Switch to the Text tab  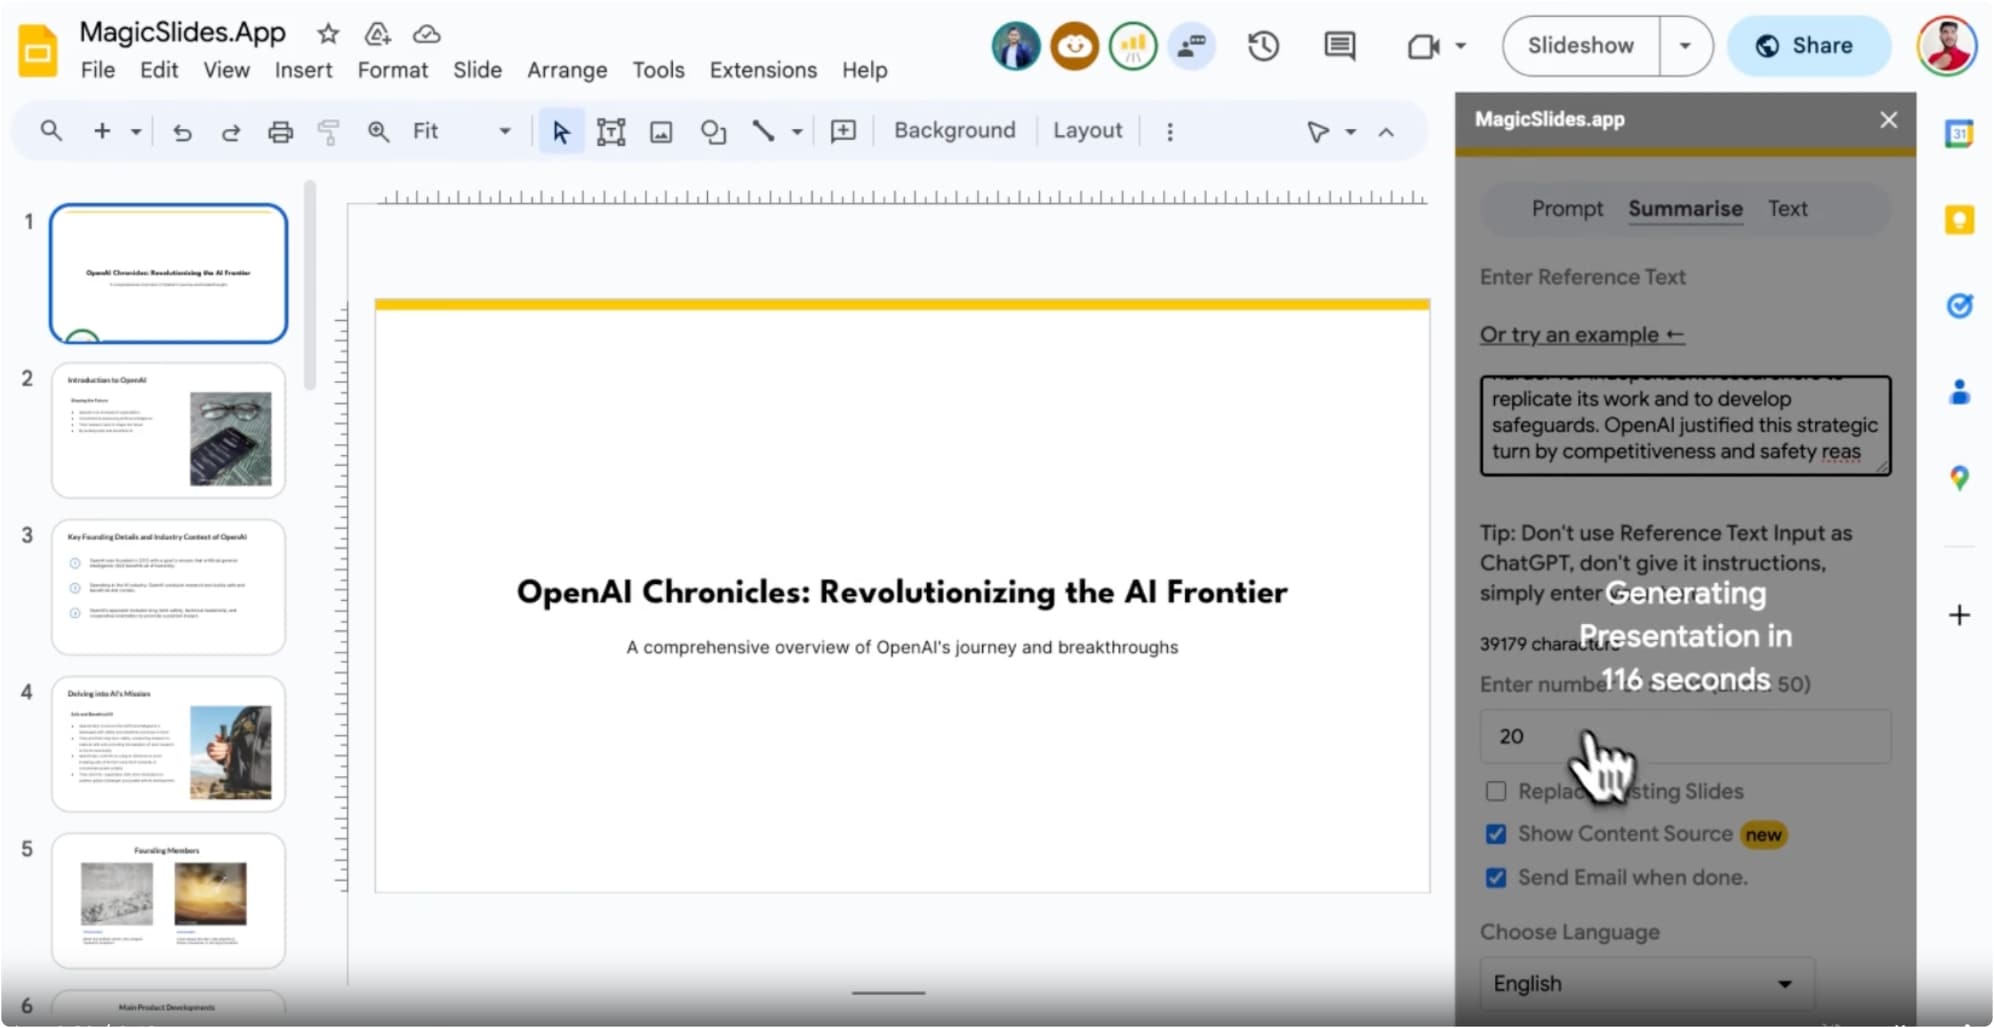[x=1787, y=209]
